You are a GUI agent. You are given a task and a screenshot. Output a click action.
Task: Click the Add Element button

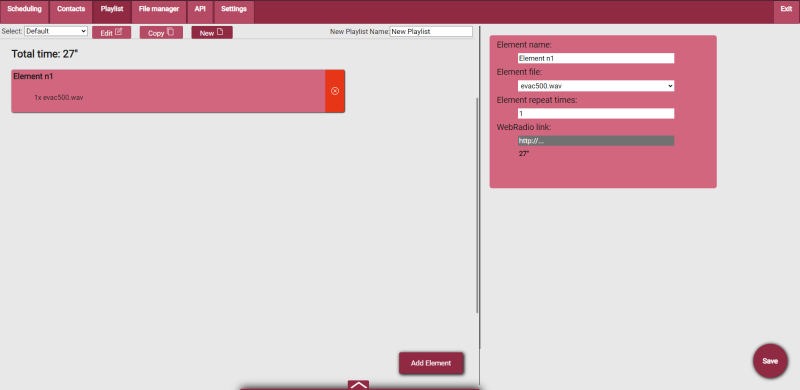click(431, 363)
